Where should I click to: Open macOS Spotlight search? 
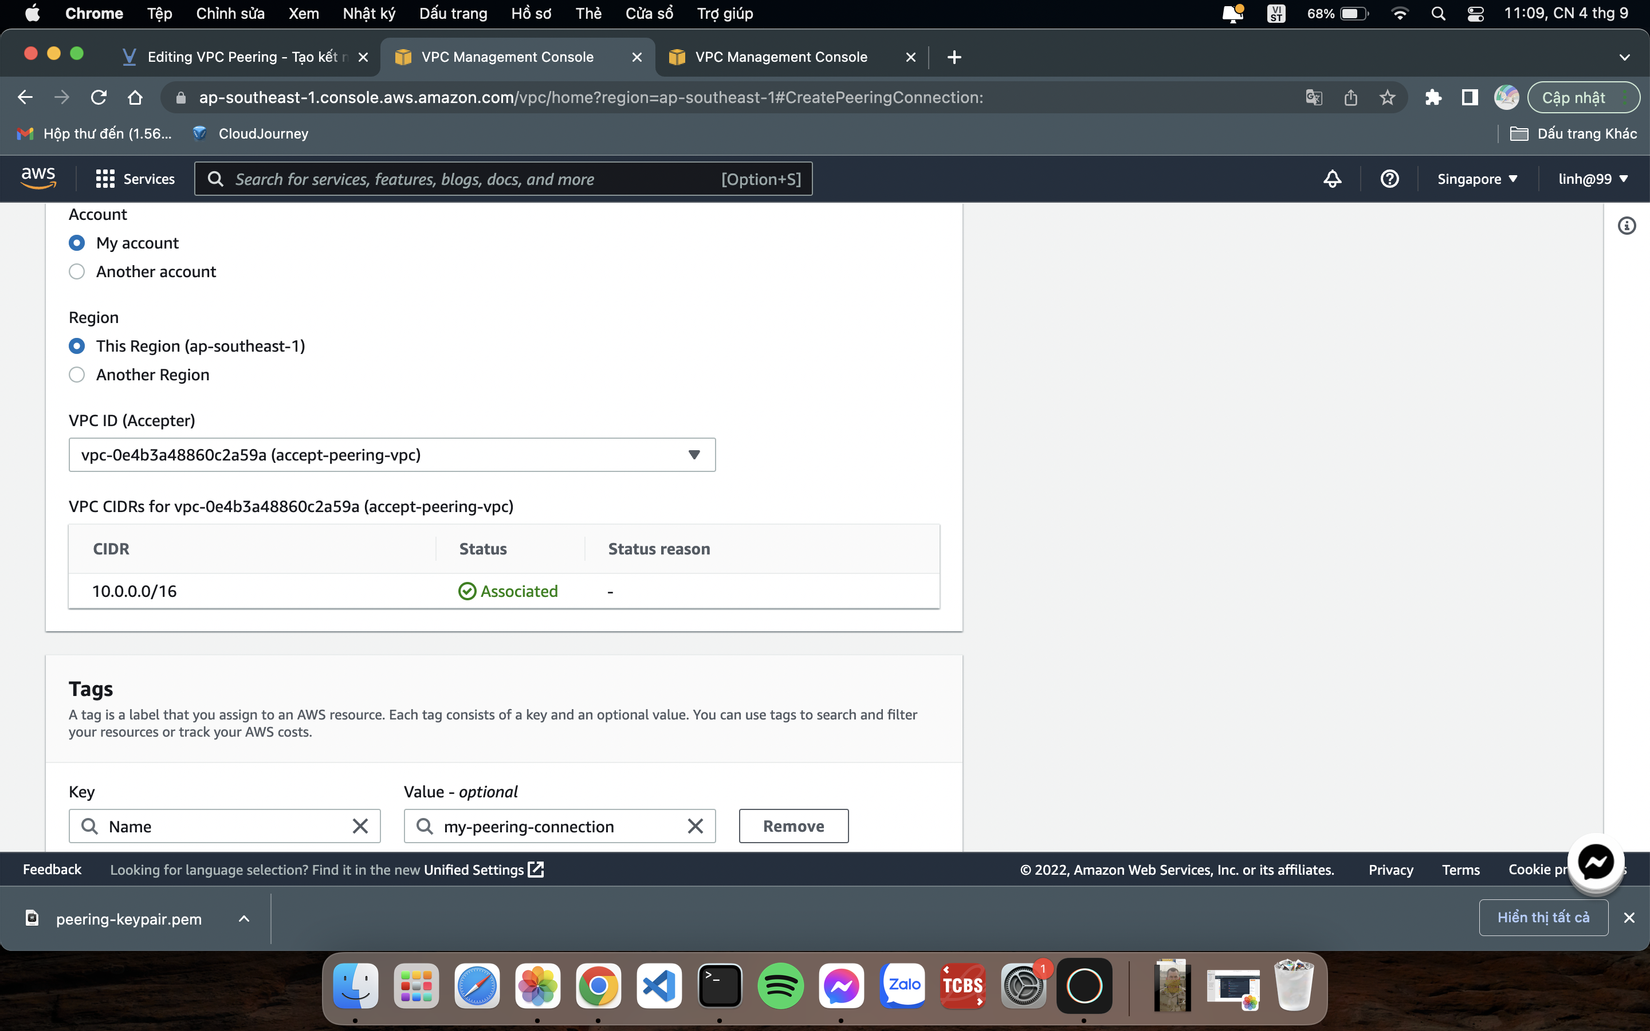pyautogui.click(x=1438, y=13)
